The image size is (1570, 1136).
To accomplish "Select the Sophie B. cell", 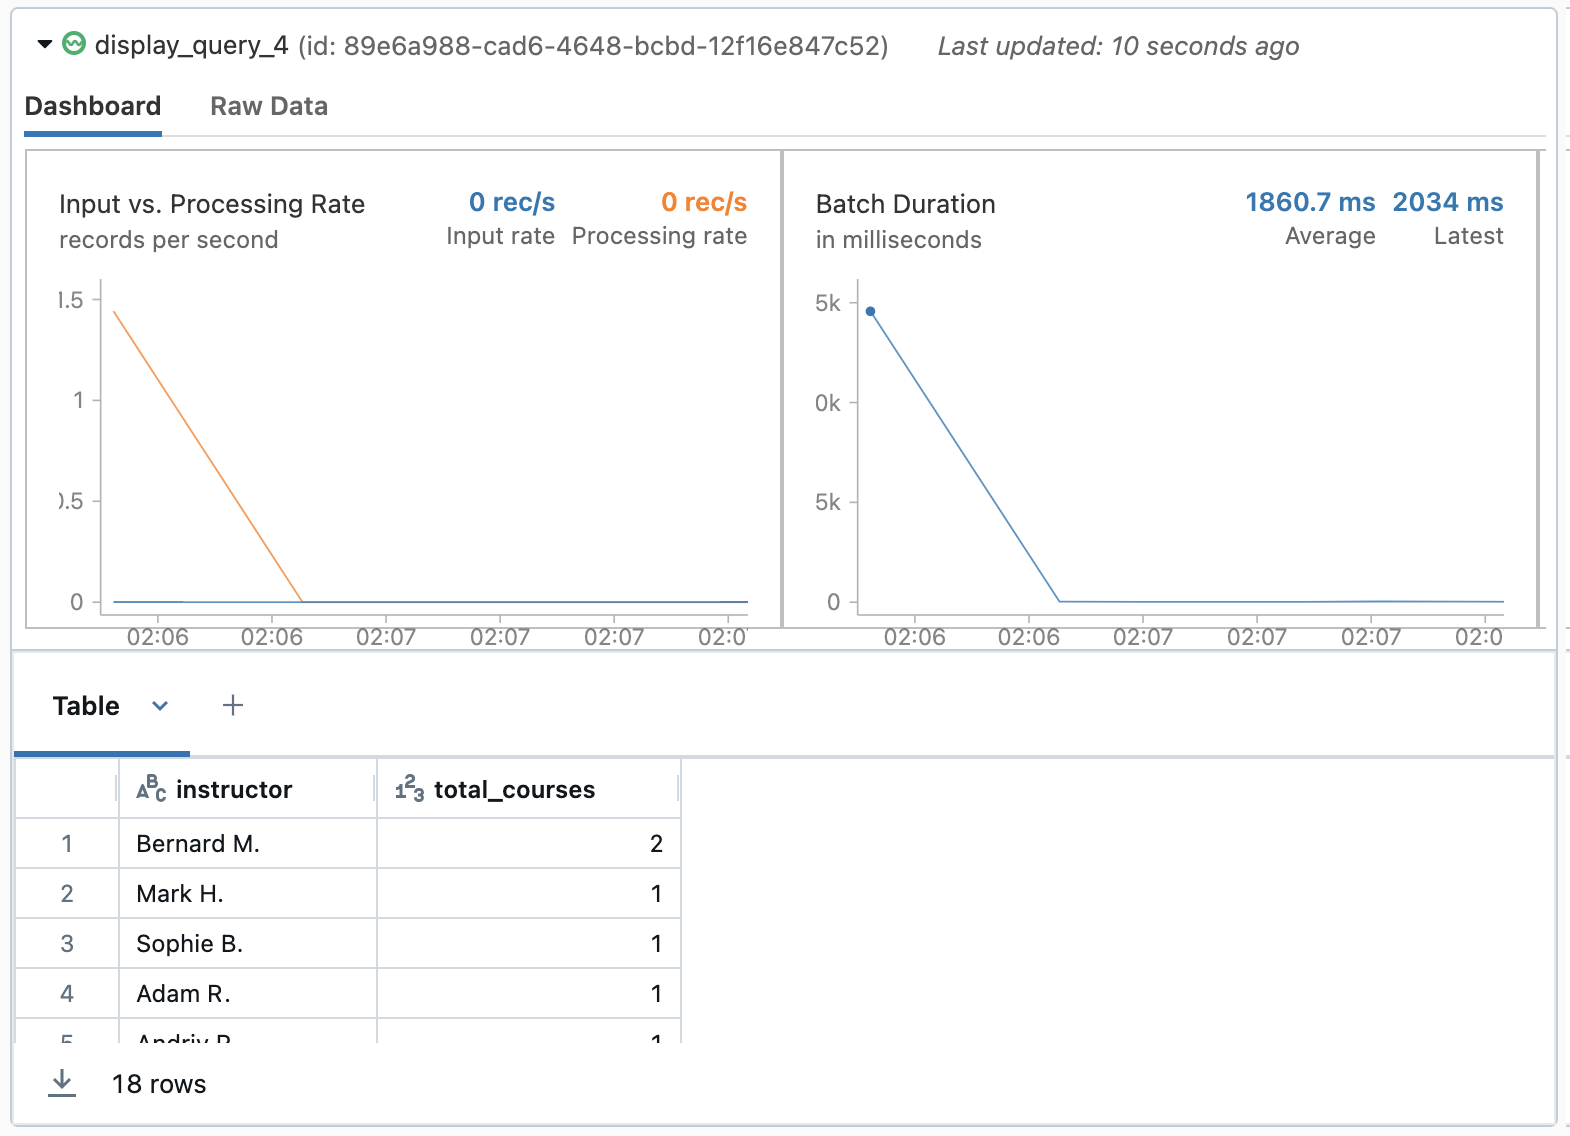I will 247,944.
